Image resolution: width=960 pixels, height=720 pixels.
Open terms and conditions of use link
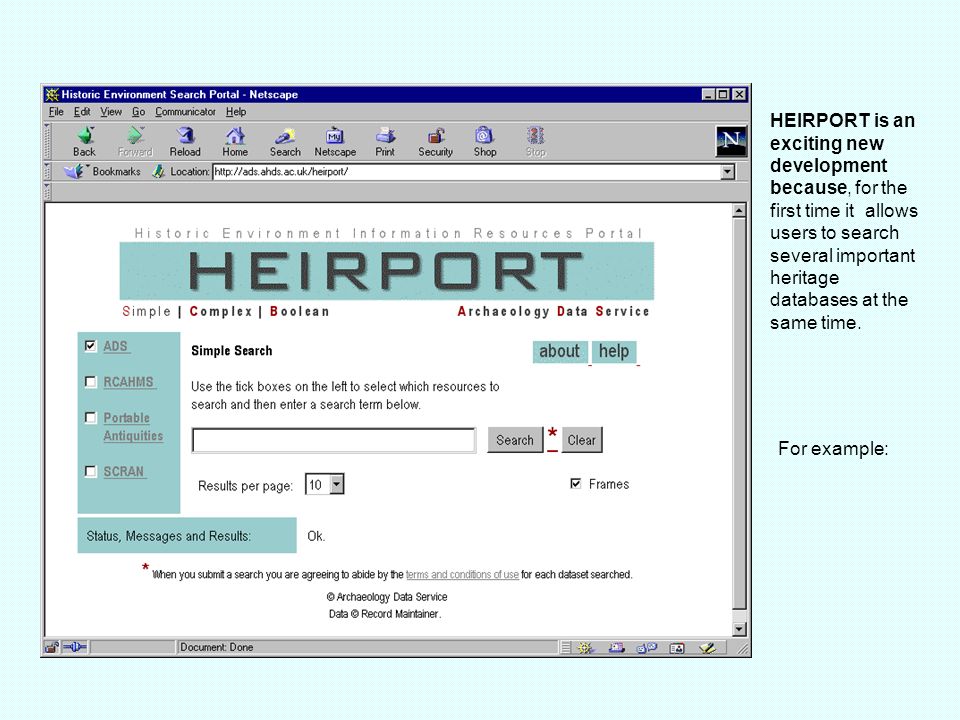(x=462, y=574)
